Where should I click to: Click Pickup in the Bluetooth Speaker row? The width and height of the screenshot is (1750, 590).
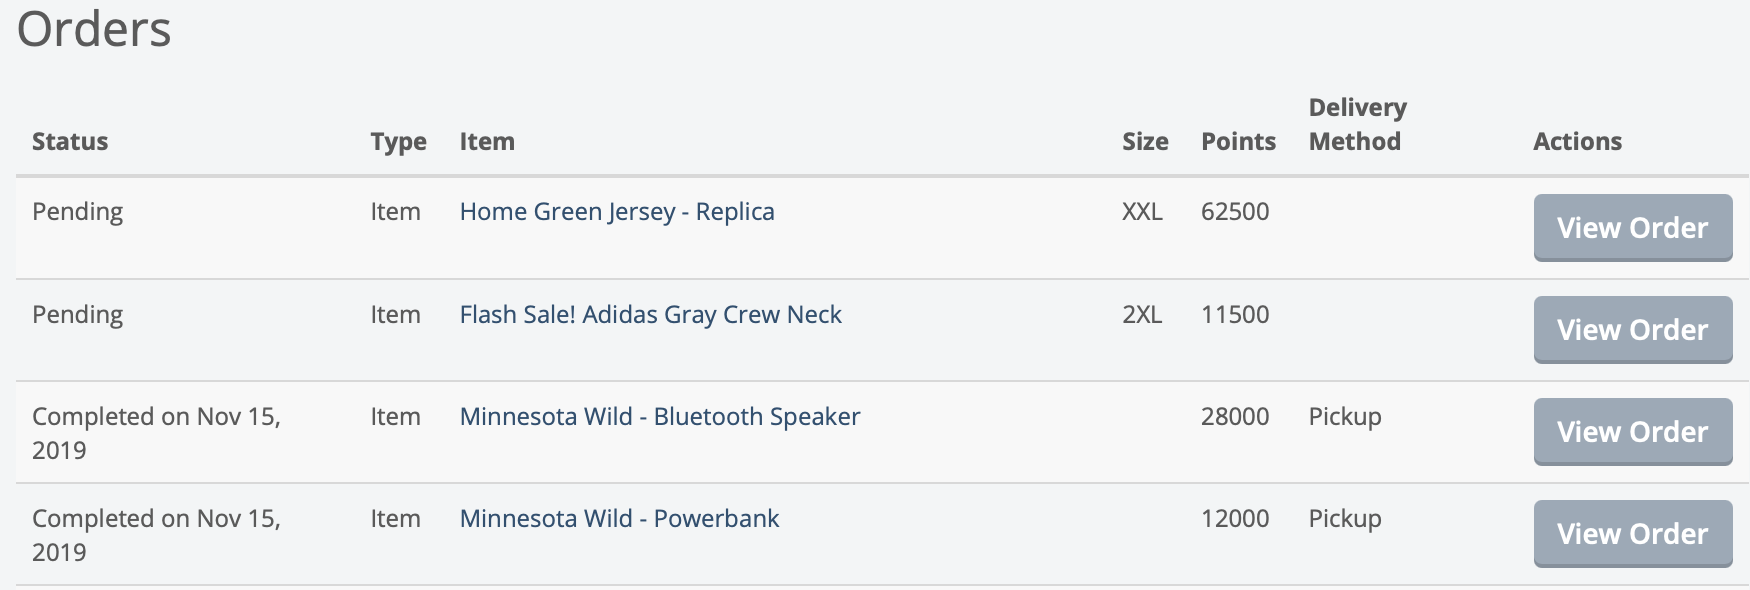coord(1345,417)
